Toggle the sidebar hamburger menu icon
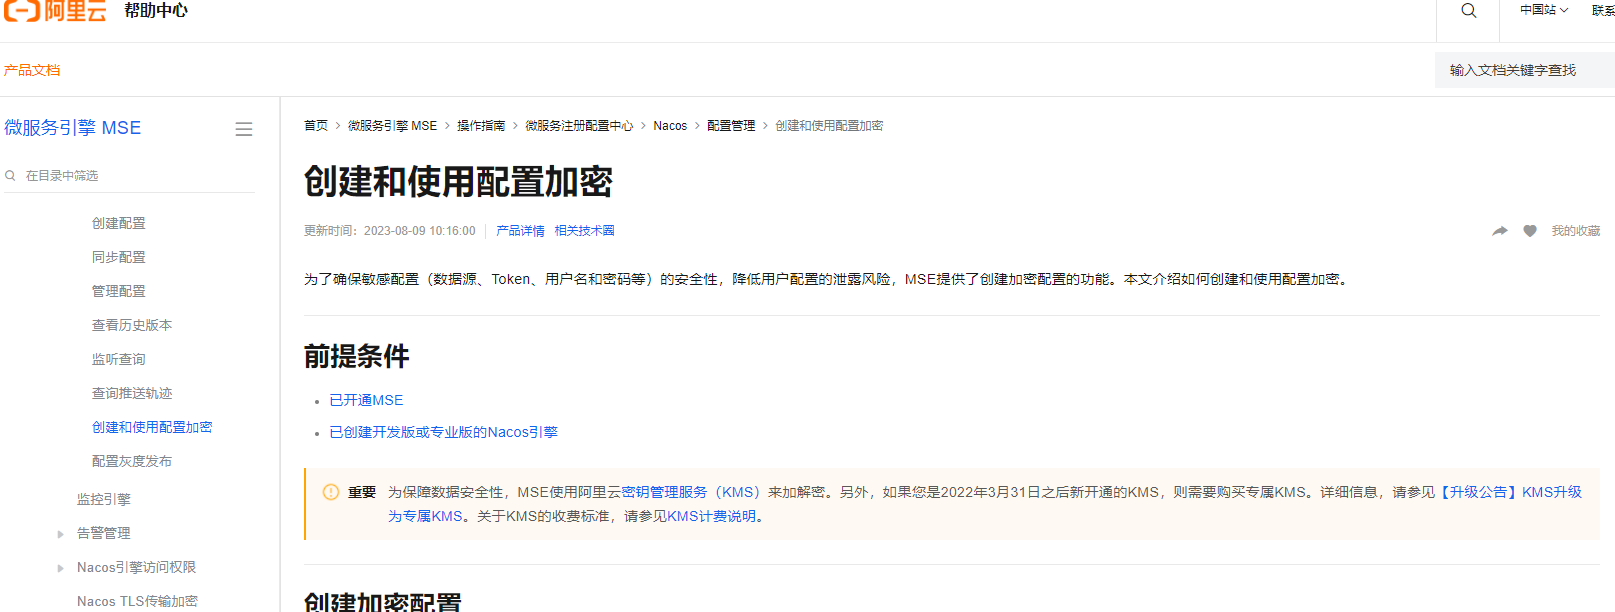Viewport: 1615px width, 612px height. point(243,129)
